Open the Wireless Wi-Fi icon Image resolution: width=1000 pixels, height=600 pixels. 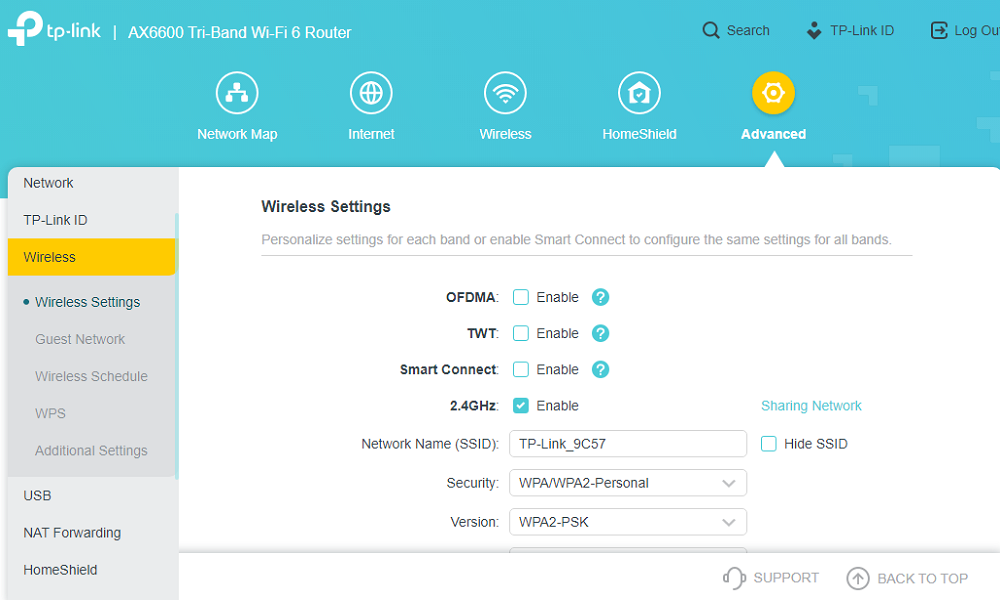tap(505, 93)
